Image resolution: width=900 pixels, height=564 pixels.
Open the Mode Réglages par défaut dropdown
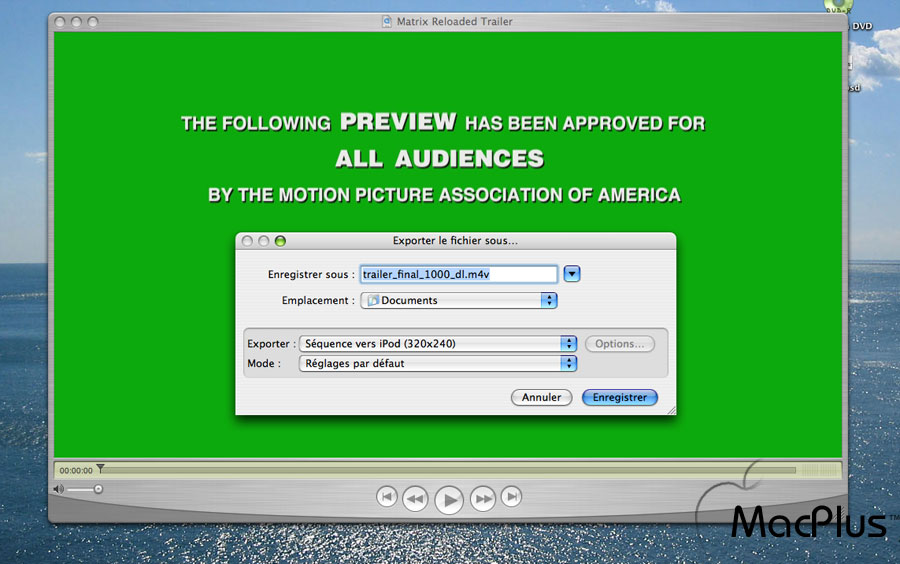(438, 363)
